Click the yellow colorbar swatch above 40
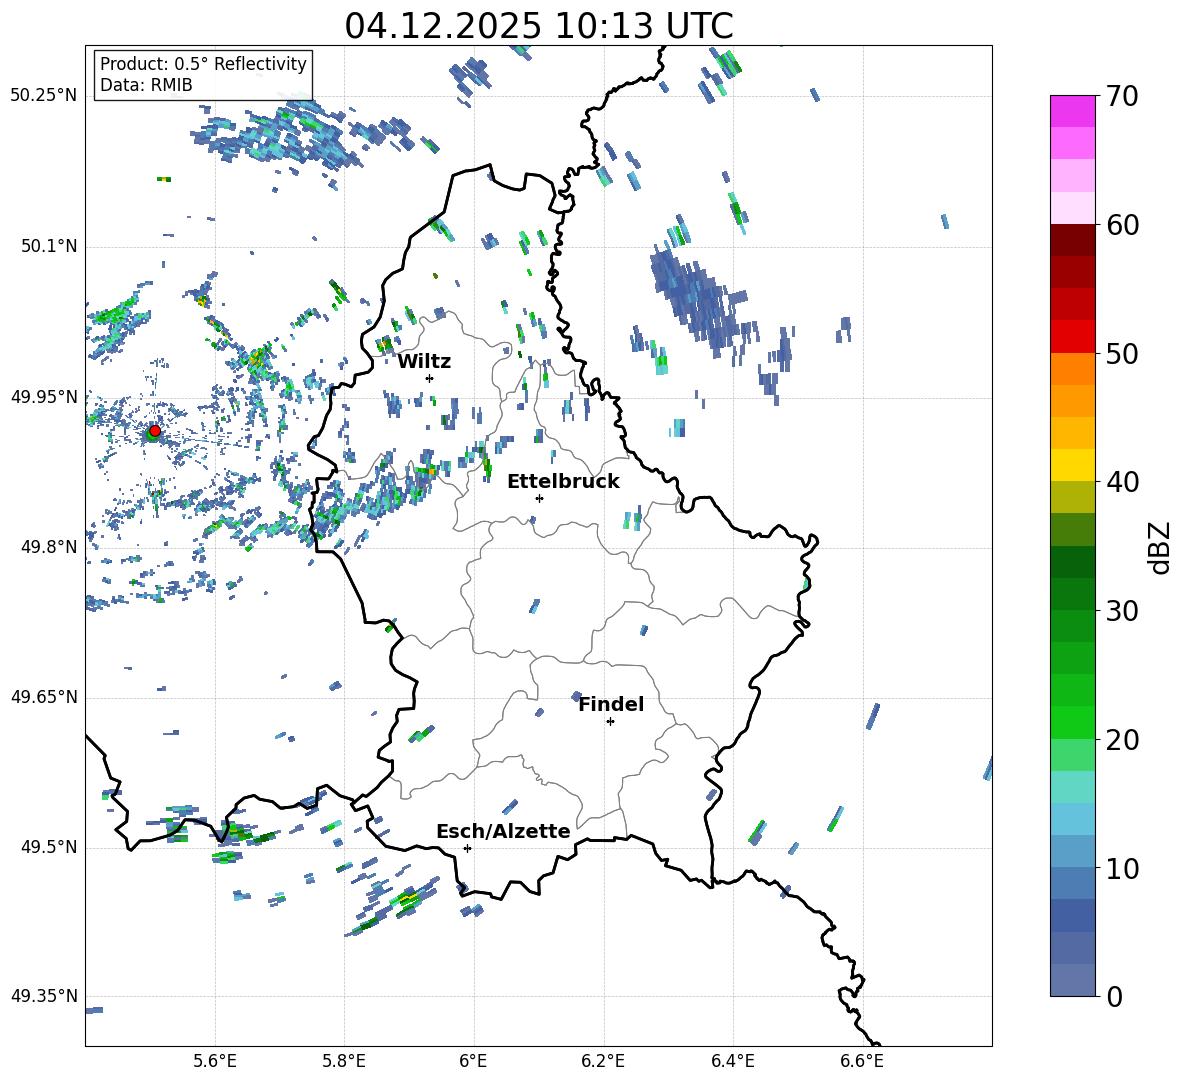 coord(1073,465)
